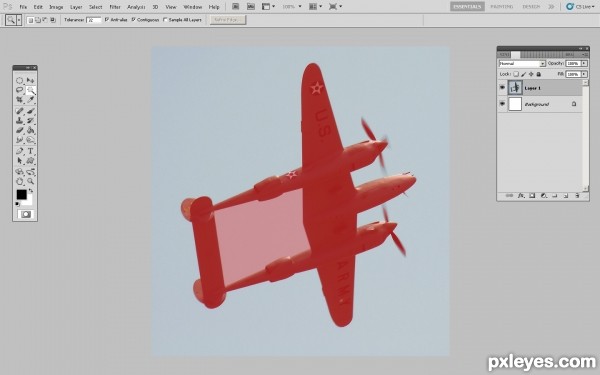Image resolution: width=600 pixels, height=375 pixels.
Task: Swap foreground and background colors
Action: click(x=31, y=190)
